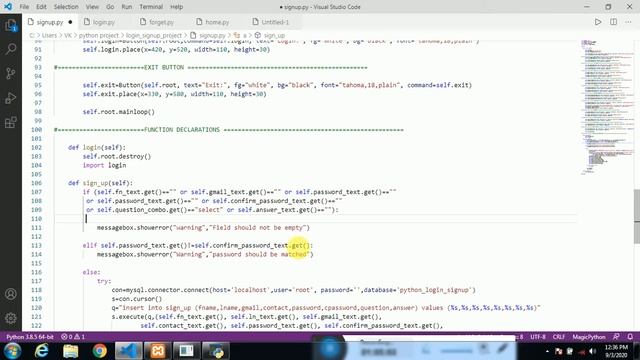Switch to the home.py tab

click(x=217, y=22)
